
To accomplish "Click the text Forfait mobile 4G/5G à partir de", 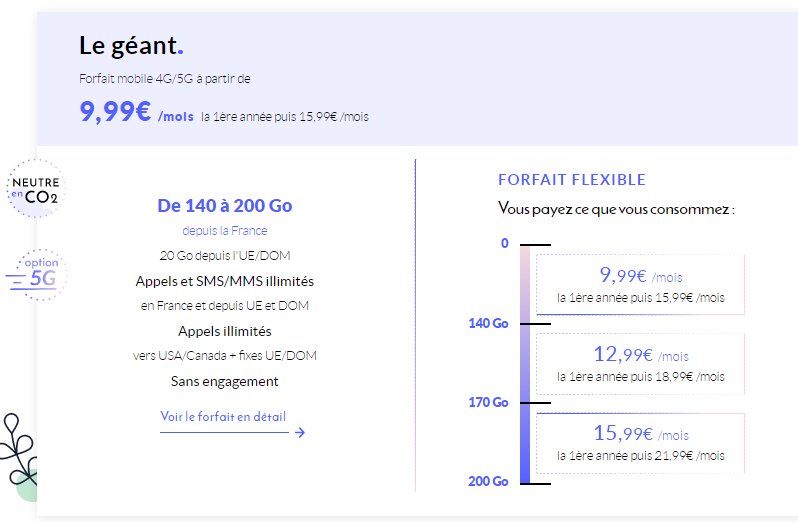I will click(x=164, y=78).
